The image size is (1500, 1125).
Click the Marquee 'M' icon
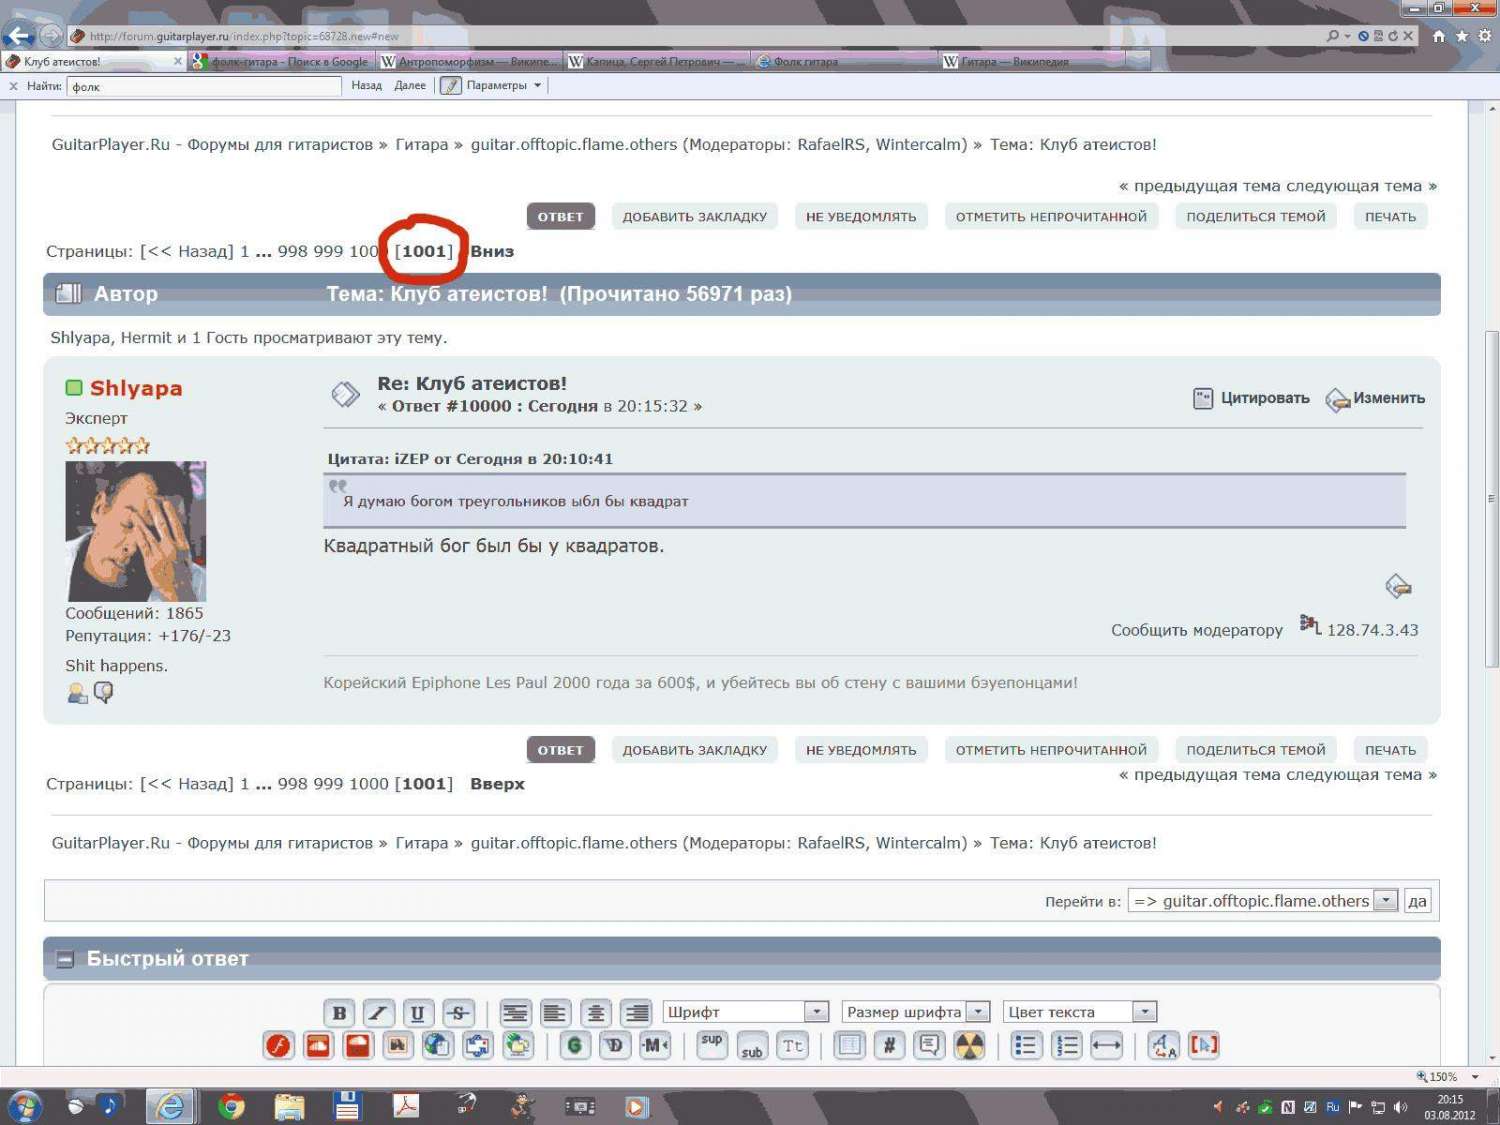(655, 1046)
